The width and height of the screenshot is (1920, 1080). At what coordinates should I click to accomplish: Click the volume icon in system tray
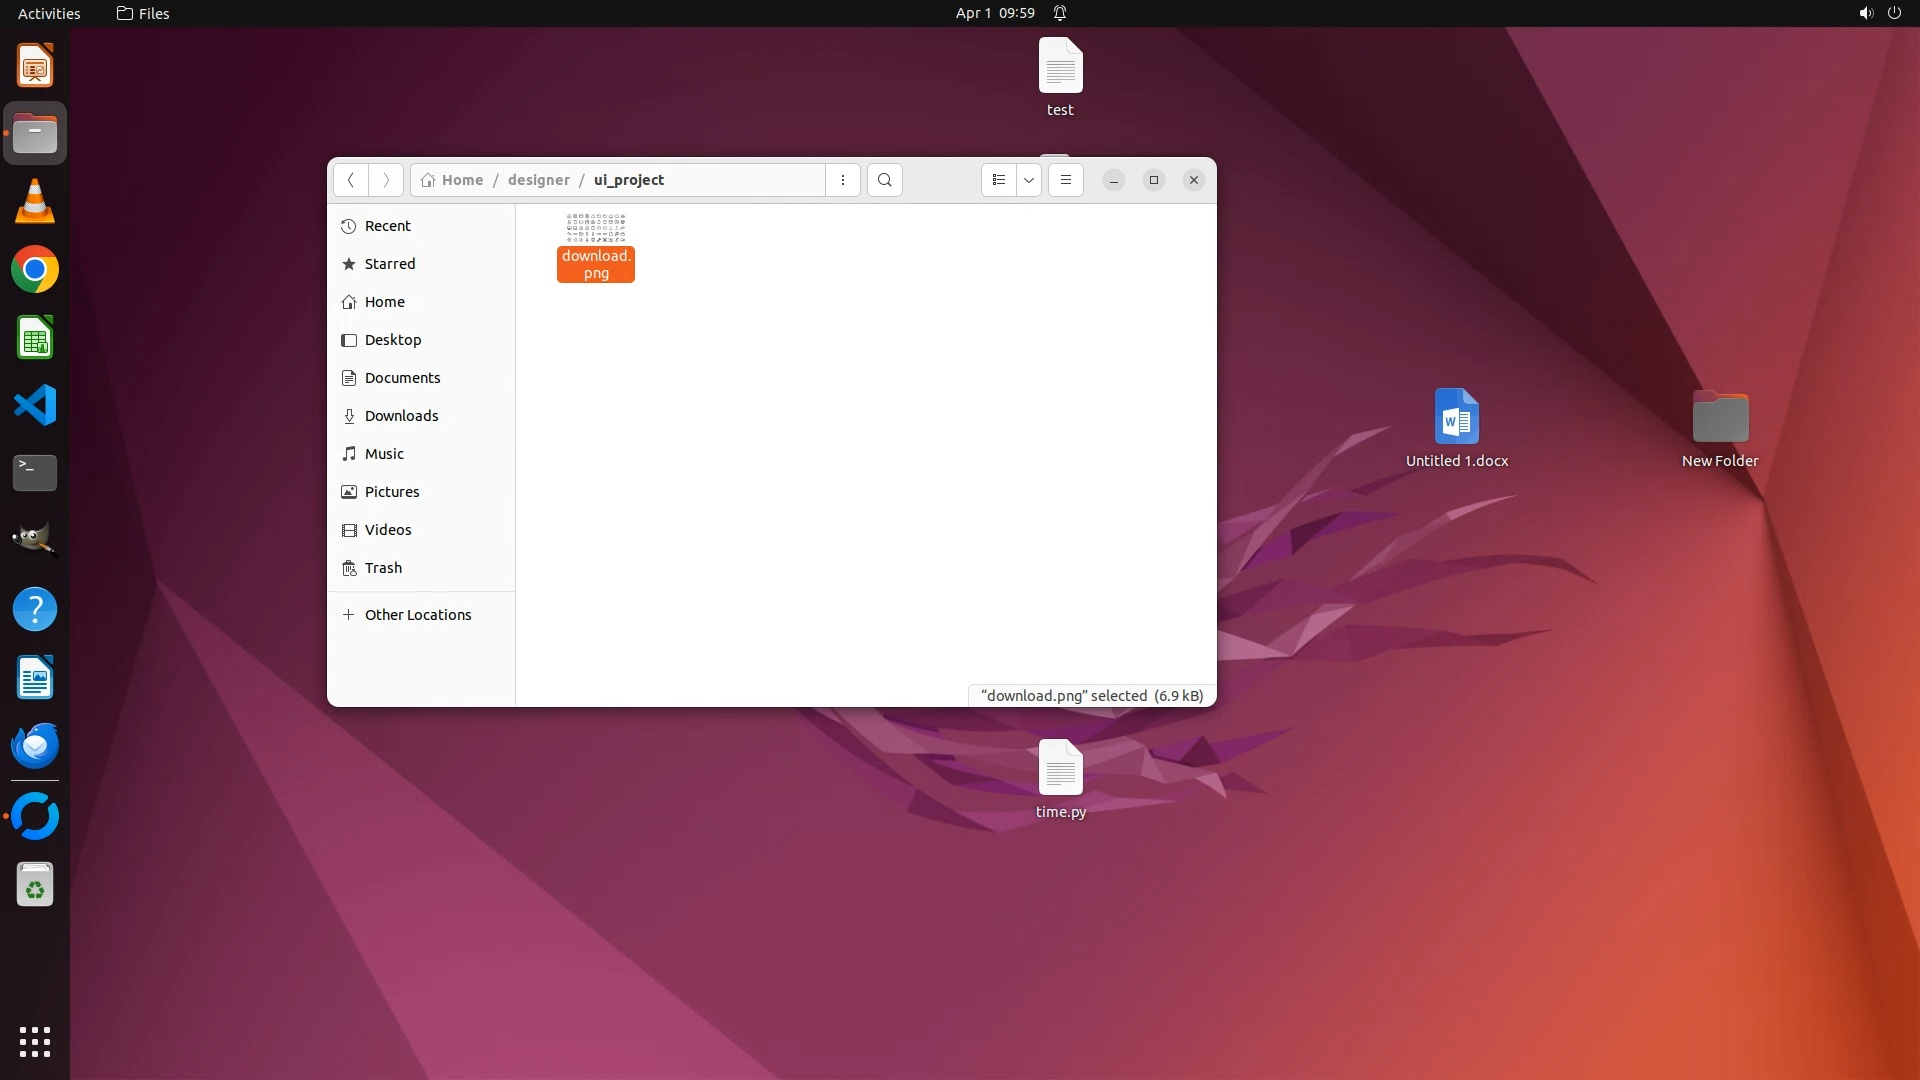[x=1865, y=13]
